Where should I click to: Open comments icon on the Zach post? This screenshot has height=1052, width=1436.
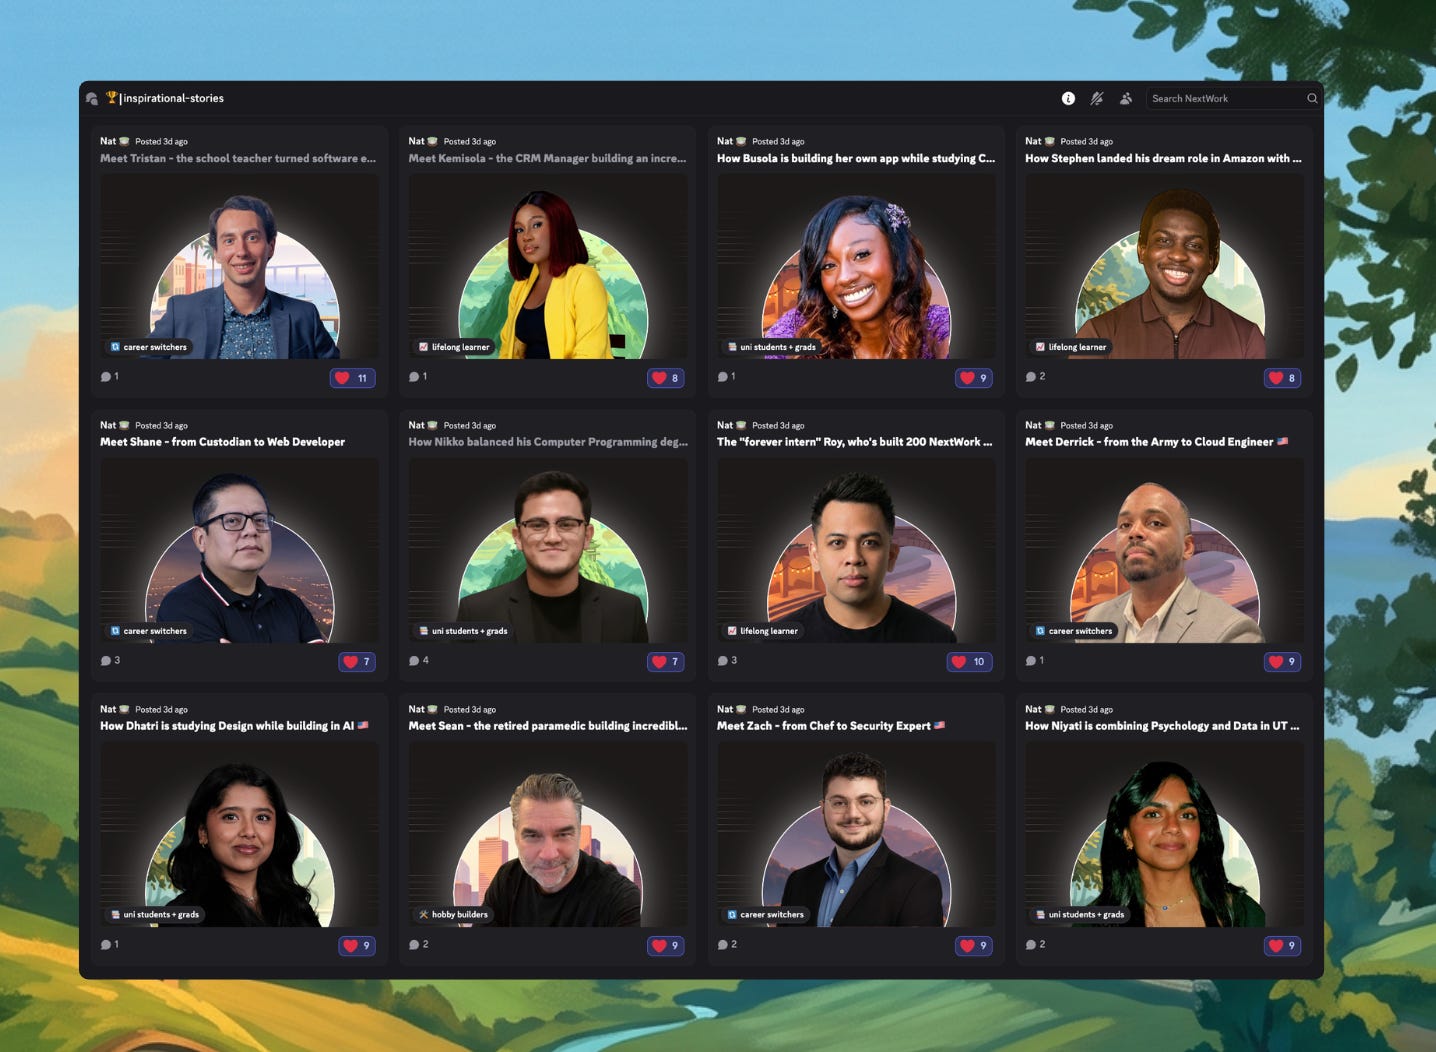pos(723,945)
